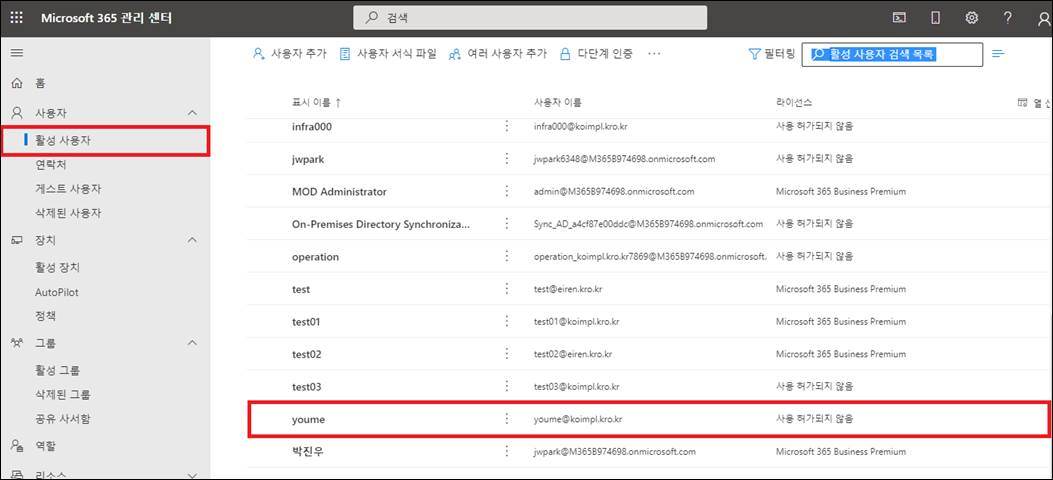Click 사용자 추가 button
Image resolution: width=1053 pixels, height=480 pixels.
(x=289, y=54)
